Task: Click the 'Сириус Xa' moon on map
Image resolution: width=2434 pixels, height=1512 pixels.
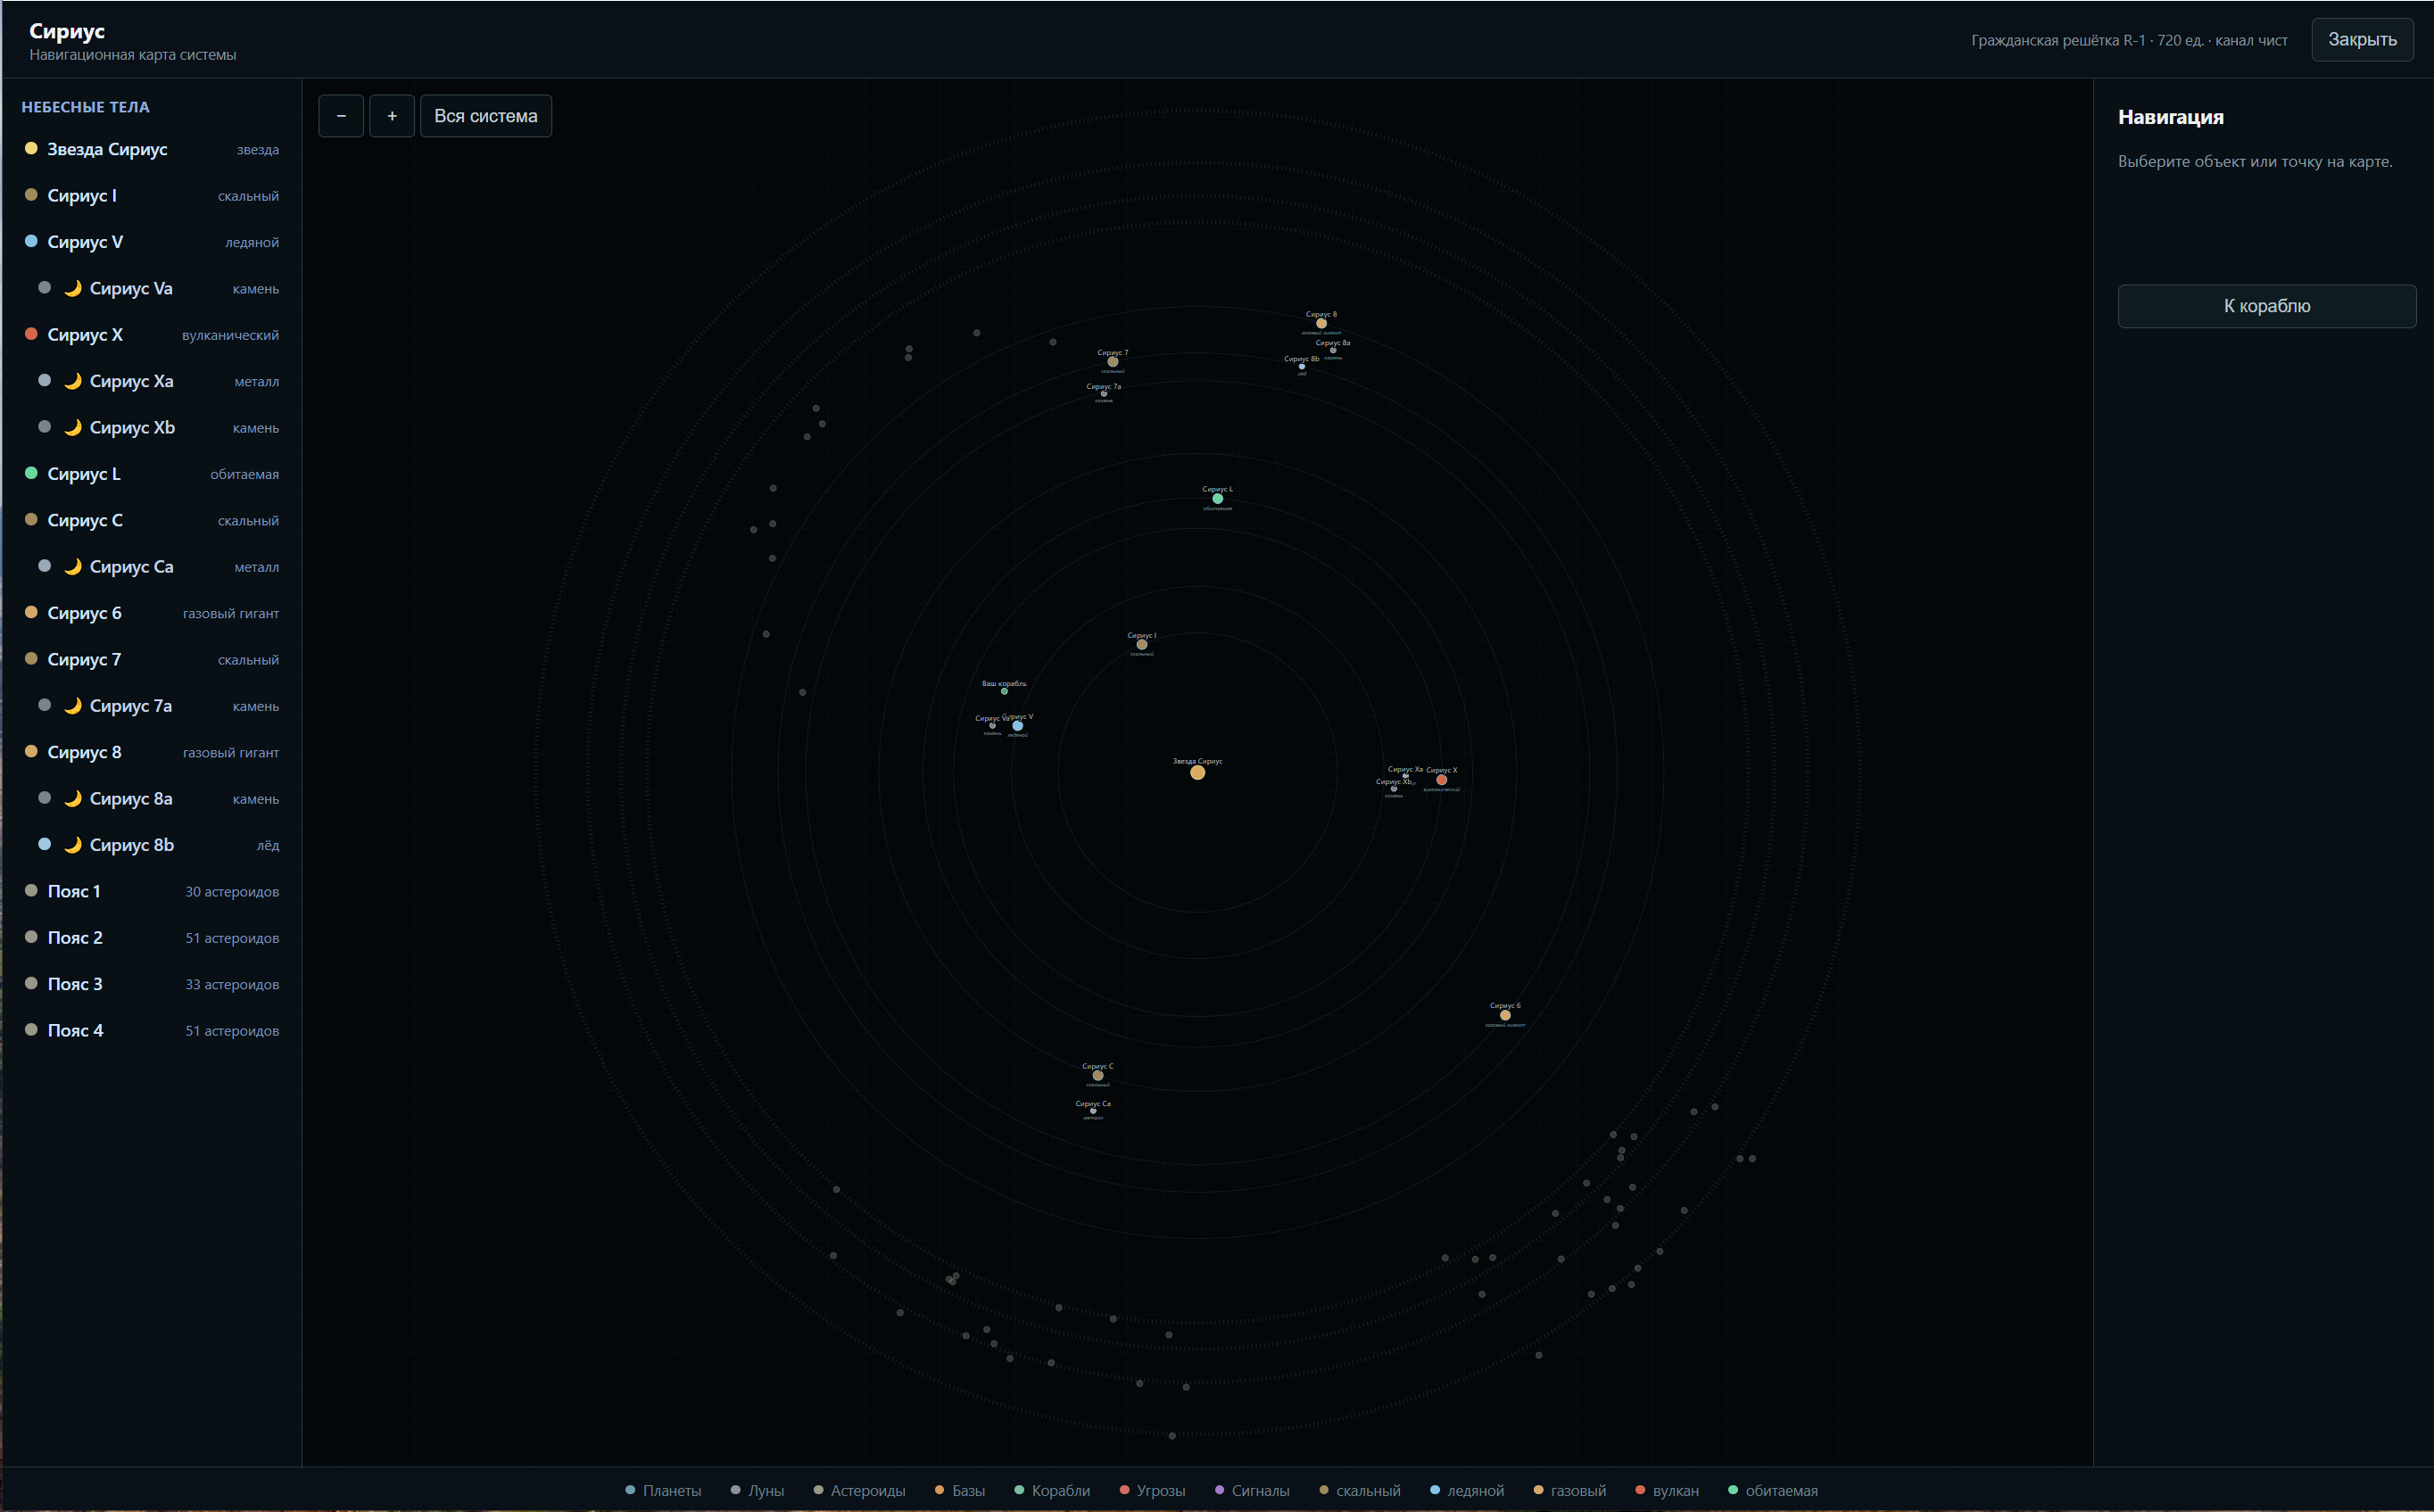Action: click(1405, 776)
